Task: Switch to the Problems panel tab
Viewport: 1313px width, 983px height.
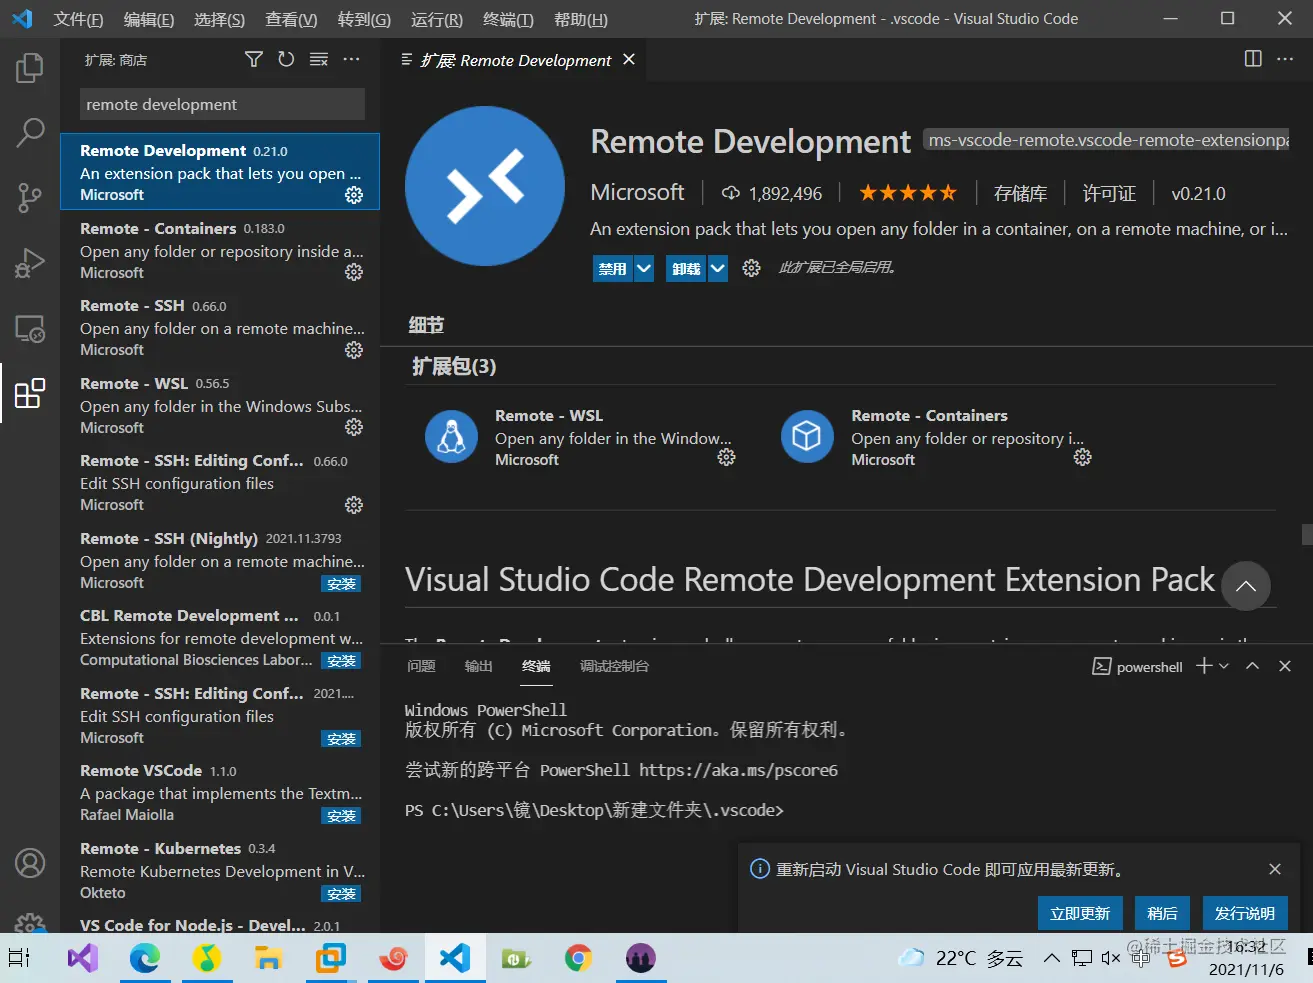Action: 421,666
